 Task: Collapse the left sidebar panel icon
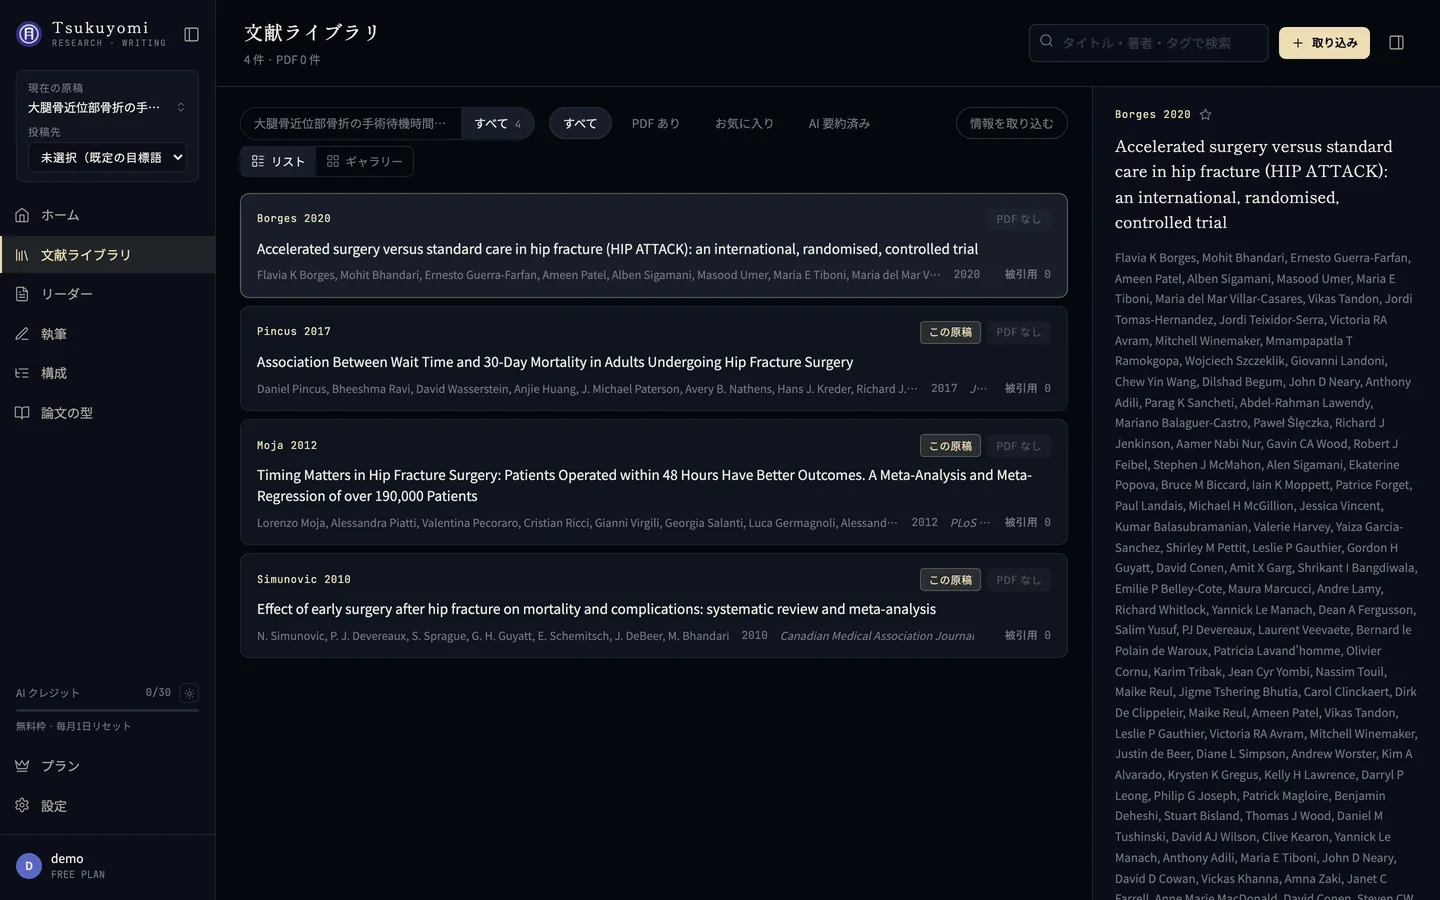[192, 35]
